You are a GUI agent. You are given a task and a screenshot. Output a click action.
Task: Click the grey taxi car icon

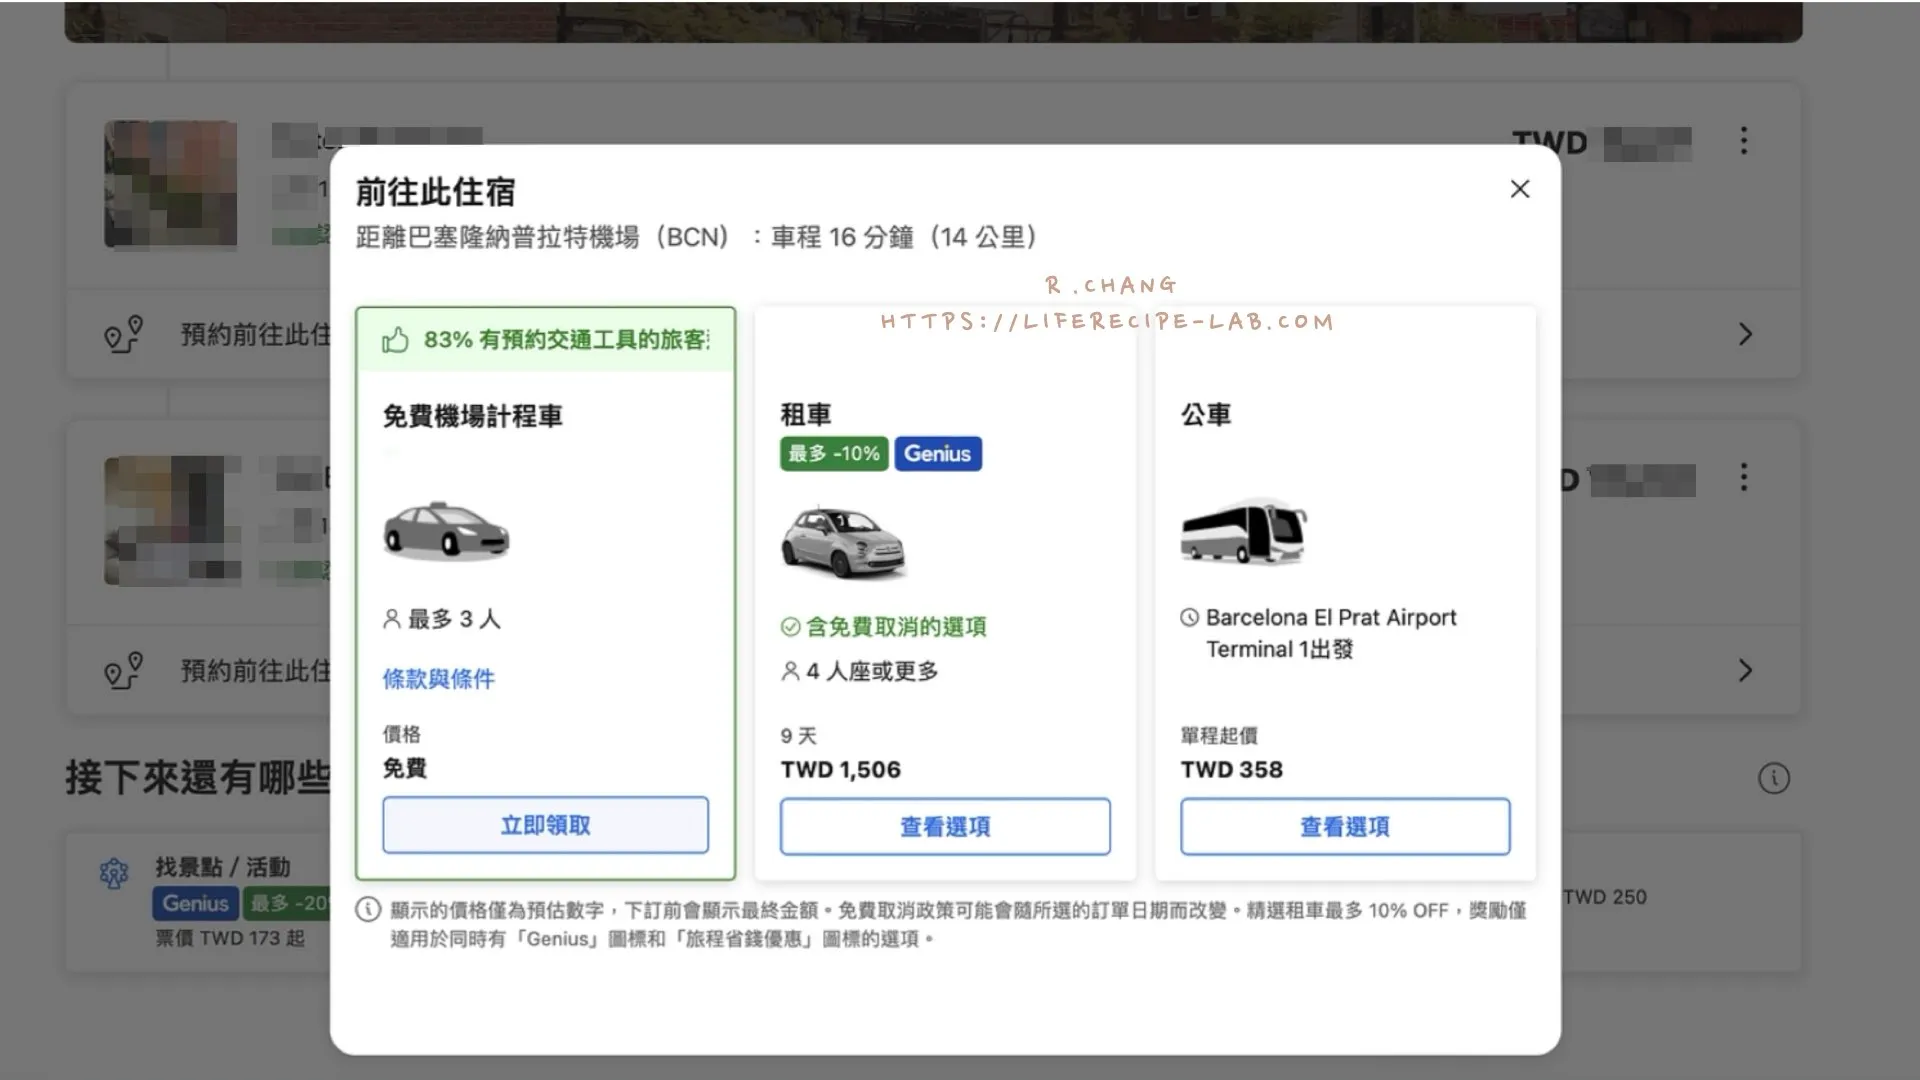(446, 529)
